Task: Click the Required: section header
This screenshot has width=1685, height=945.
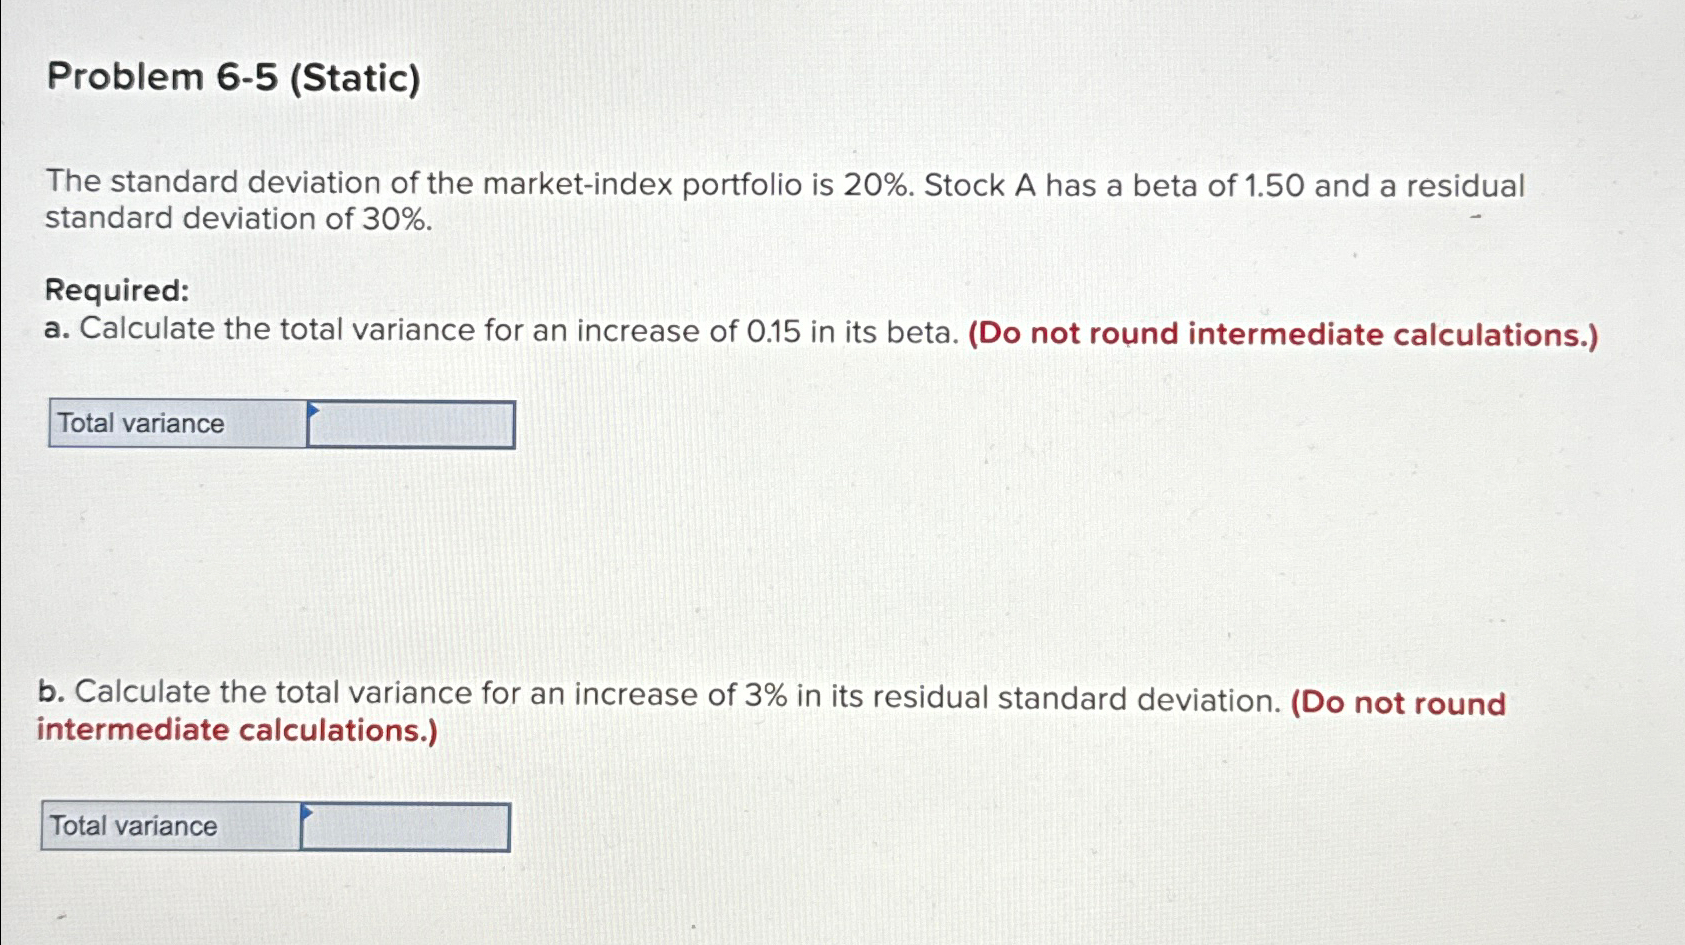Action: (x=117, y=289)
